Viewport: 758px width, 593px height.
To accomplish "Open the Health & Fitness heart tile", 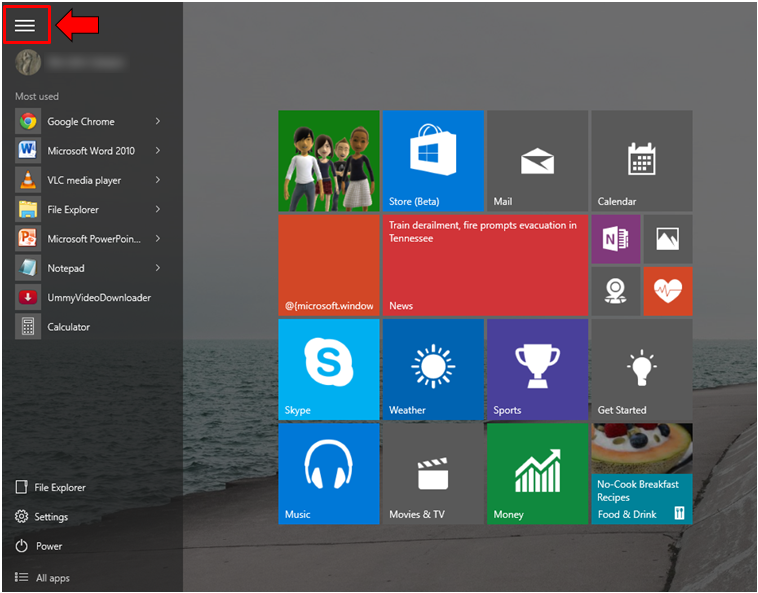I will pyautogui.click(x=668, y=291).
